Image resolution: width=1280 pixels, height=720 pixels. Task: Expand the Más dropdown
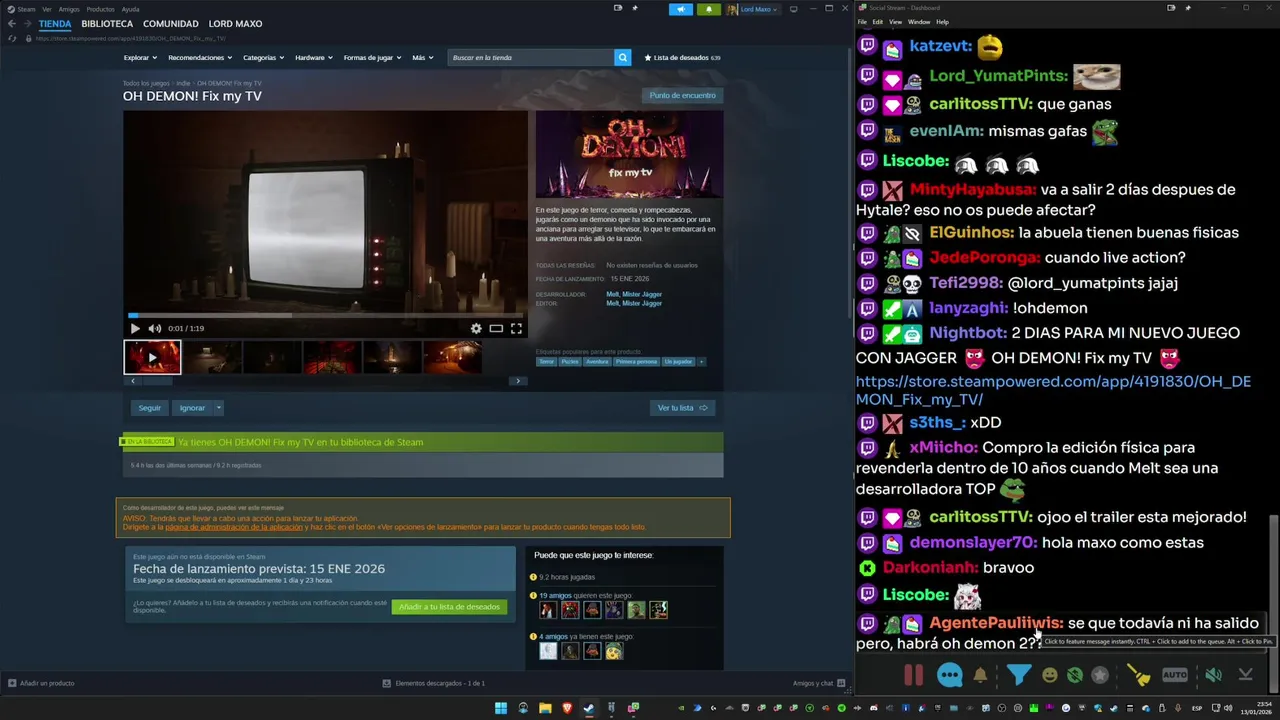(x=423, y=58)
